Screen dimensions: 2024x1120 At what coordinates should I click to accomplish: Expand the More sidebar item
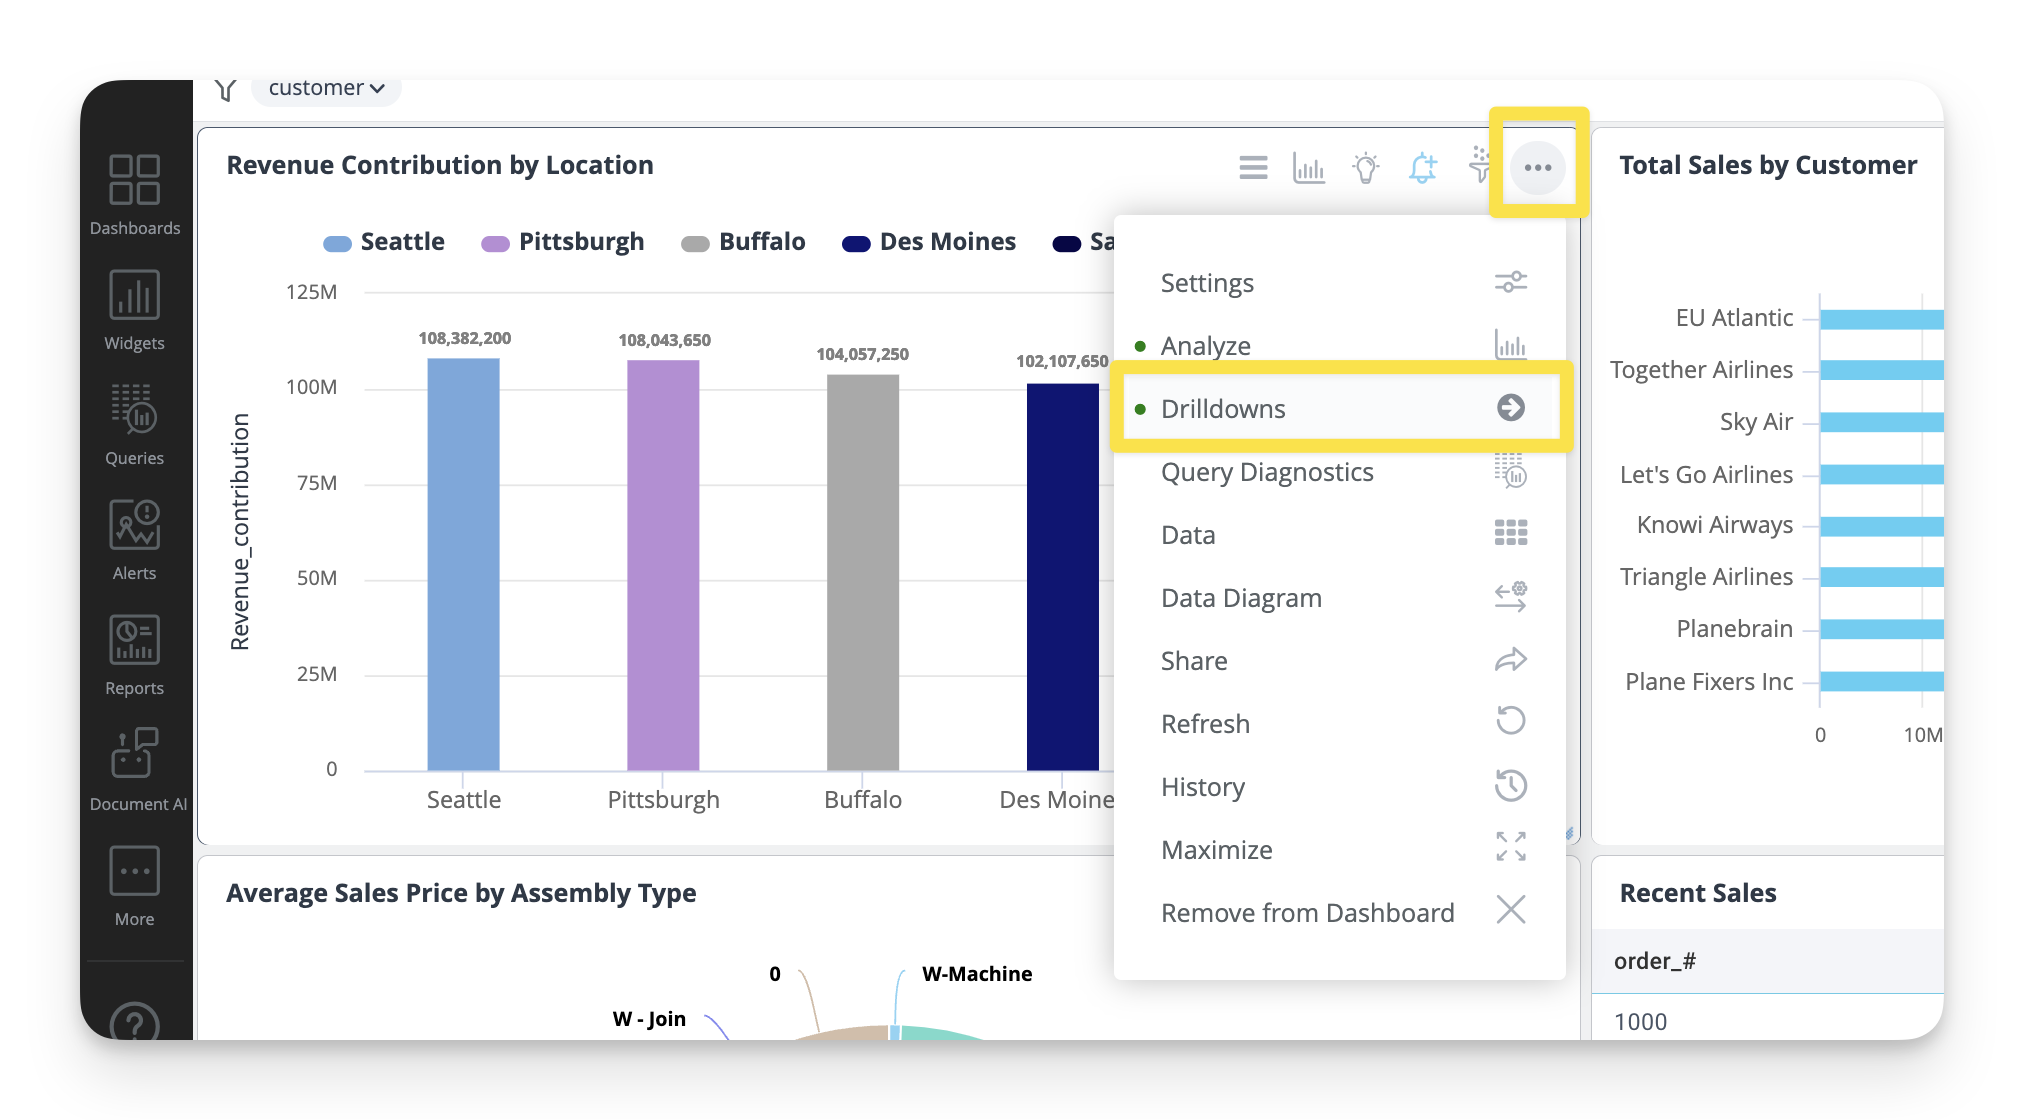[x=134, y=886]
